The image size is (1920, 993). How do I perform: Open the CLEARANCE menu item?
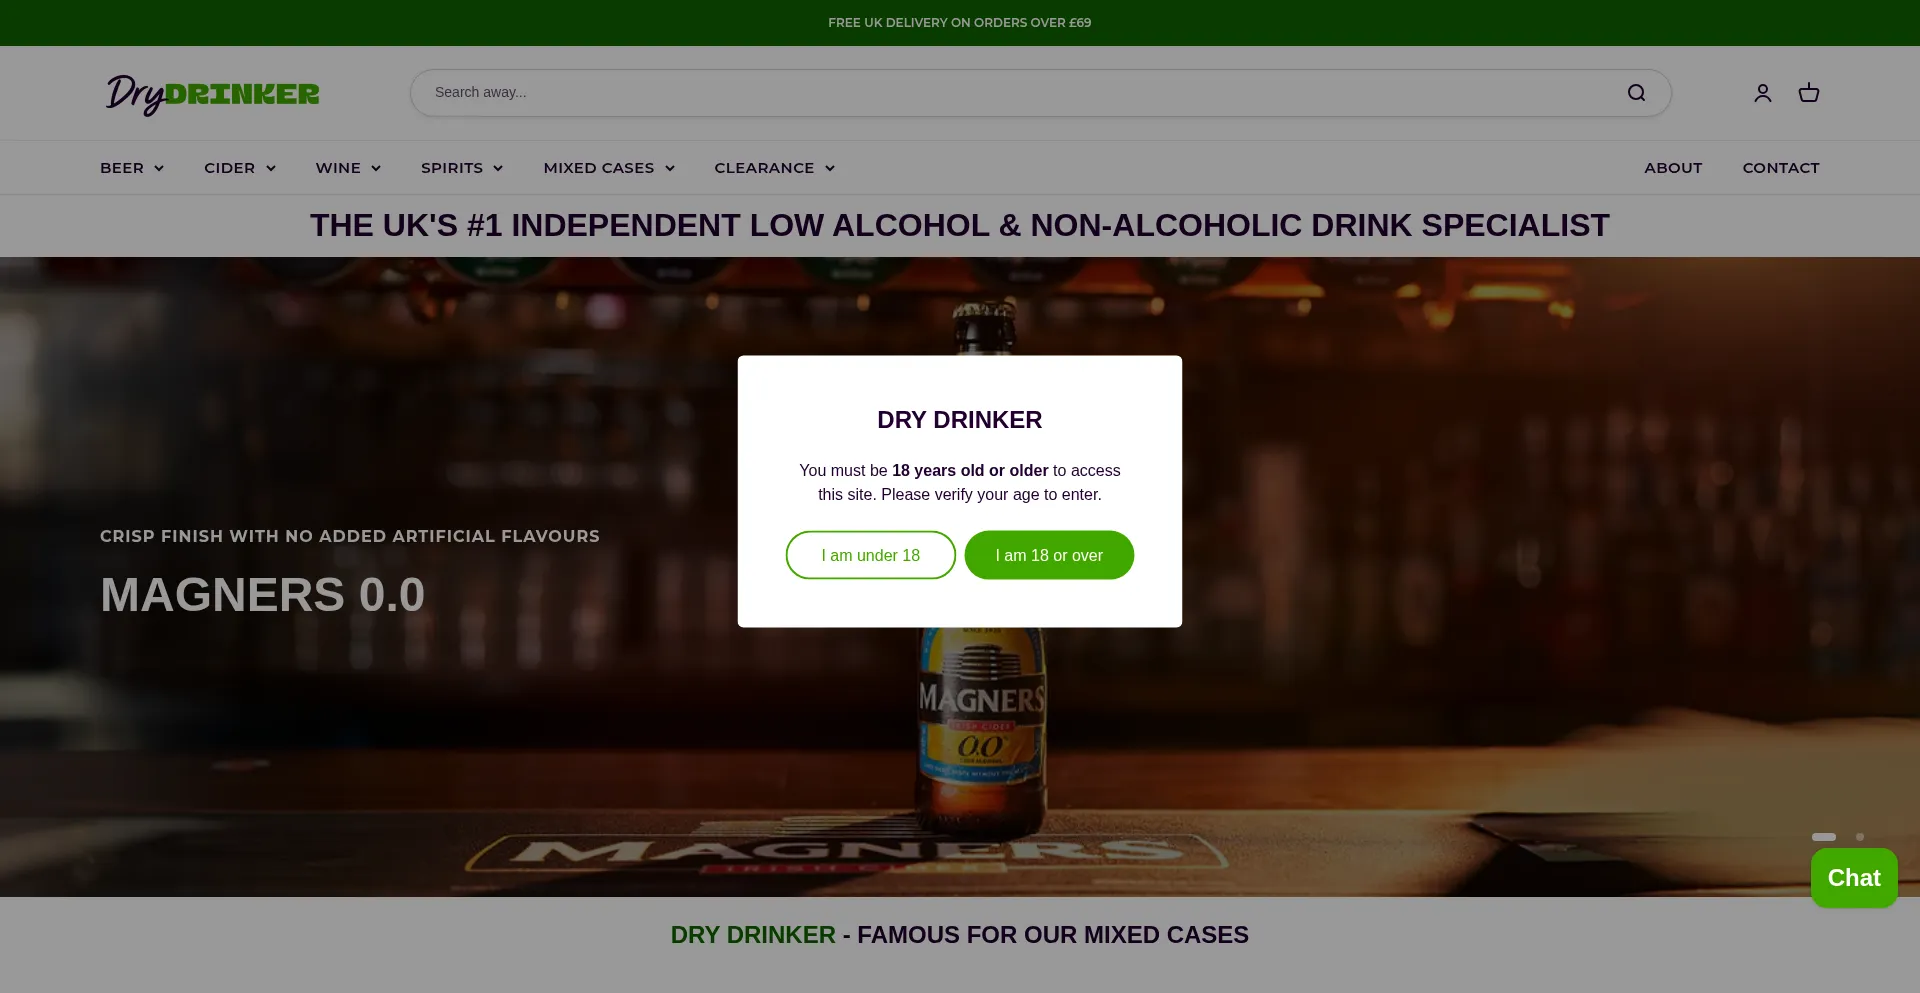[x=764, y=168]
